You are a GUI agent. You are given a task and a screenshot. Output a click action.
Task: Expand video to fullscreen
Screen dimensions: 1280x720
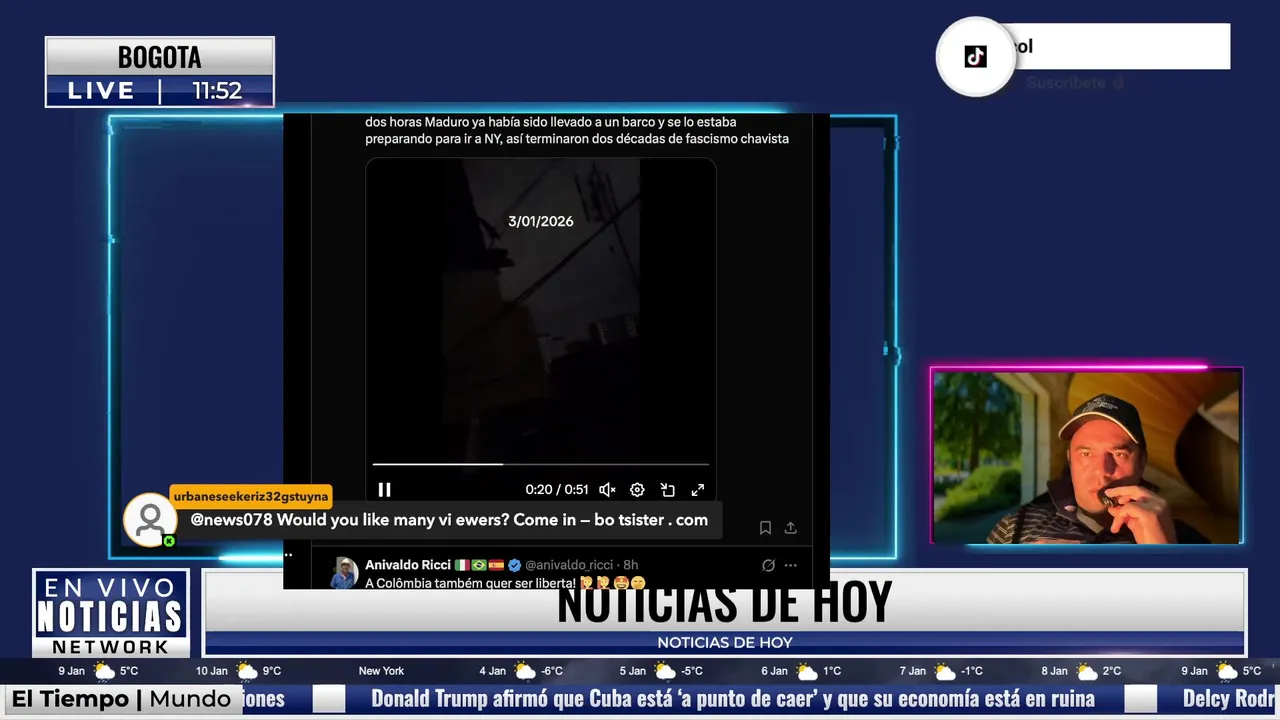(x=698, y=490)
